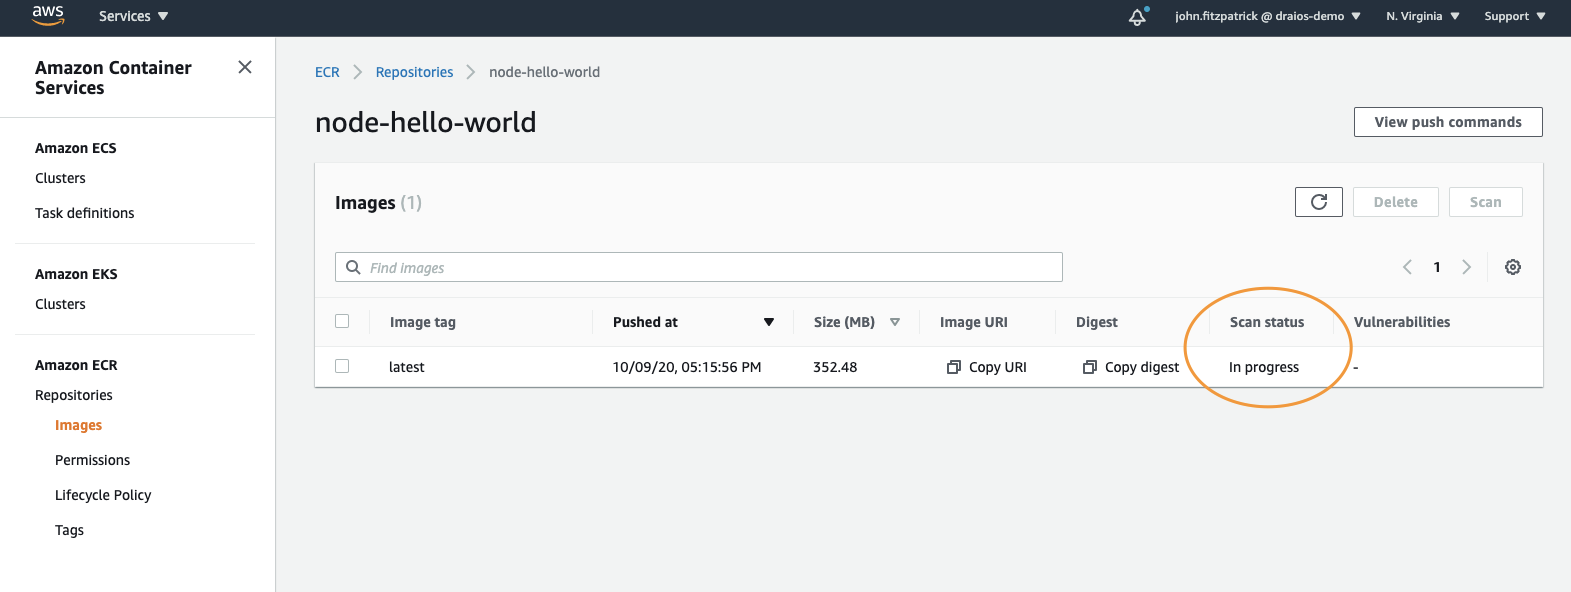This screenshot has width=1571, height=592.
Task: Click the Repositories breadcrumb link
Action: tap(415, 72)
